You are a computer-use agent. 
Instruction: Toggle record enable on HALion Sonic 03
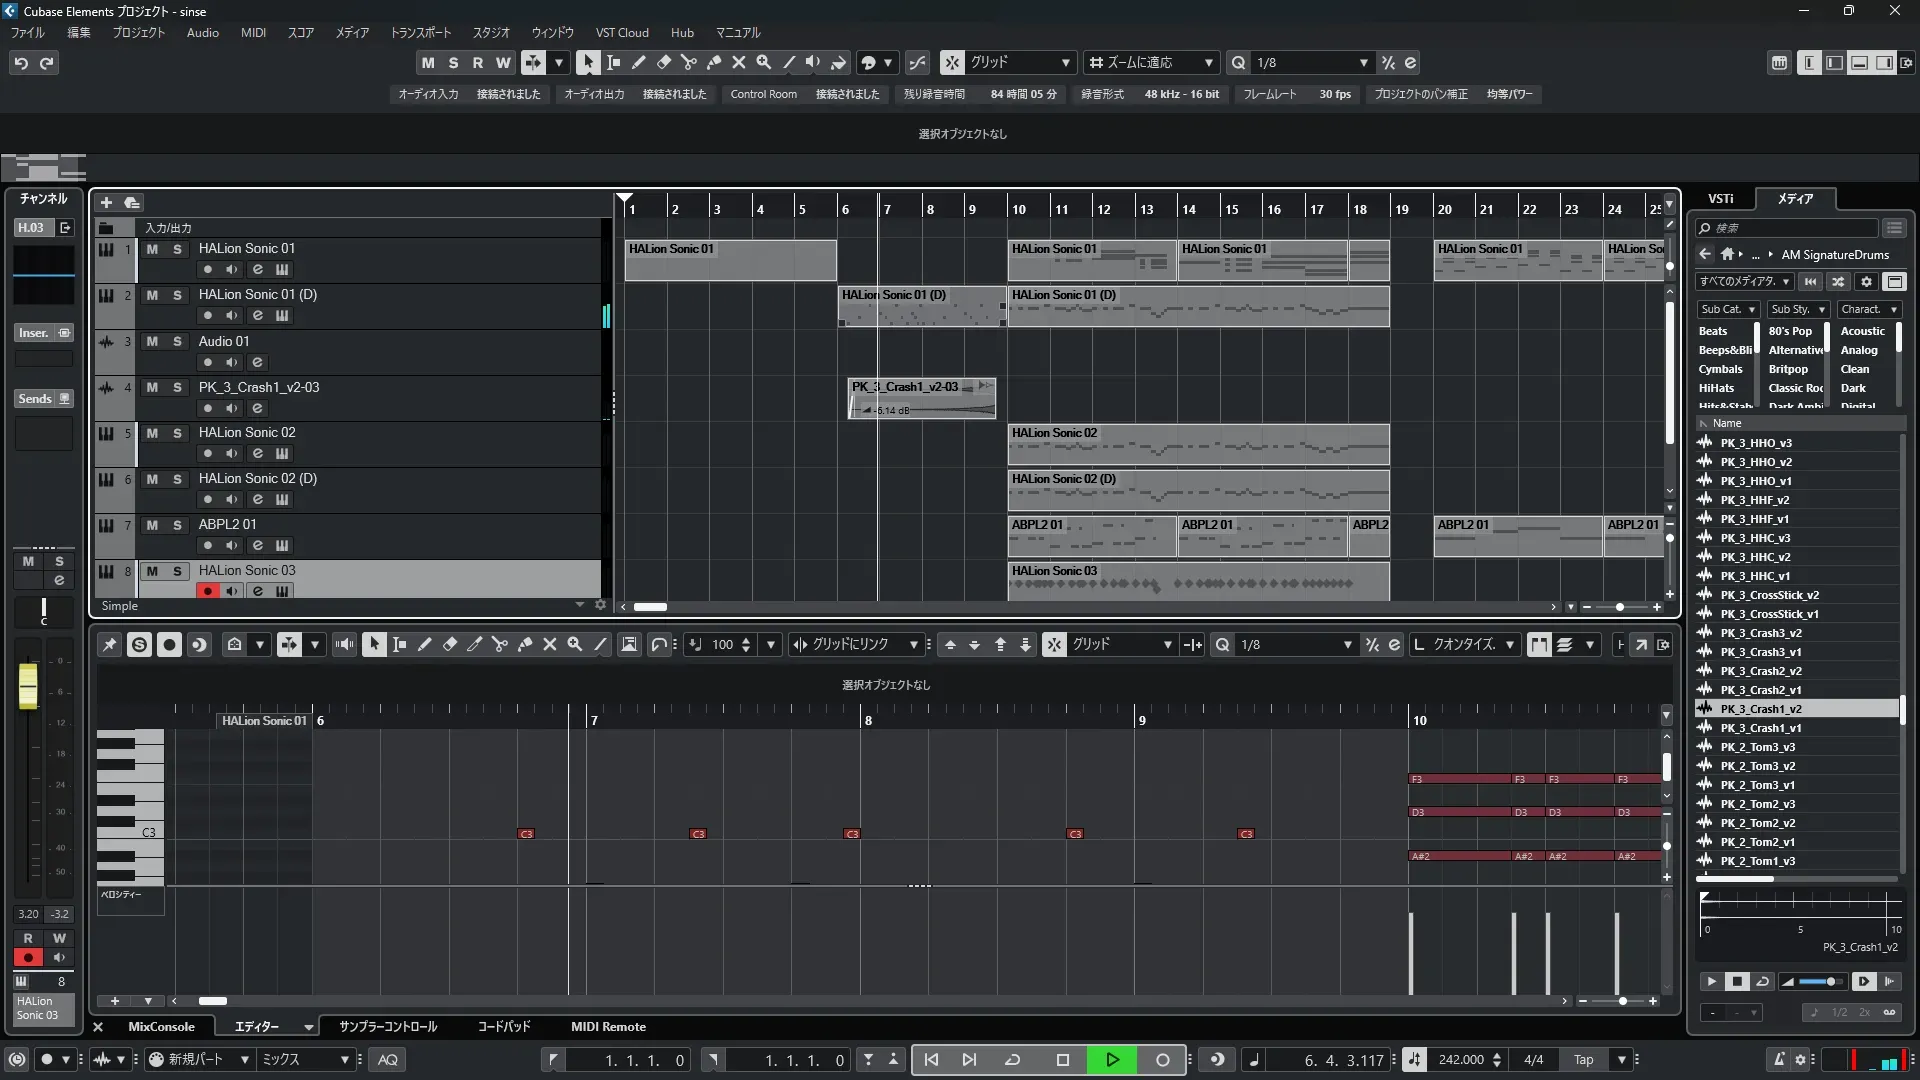point(207,591)
